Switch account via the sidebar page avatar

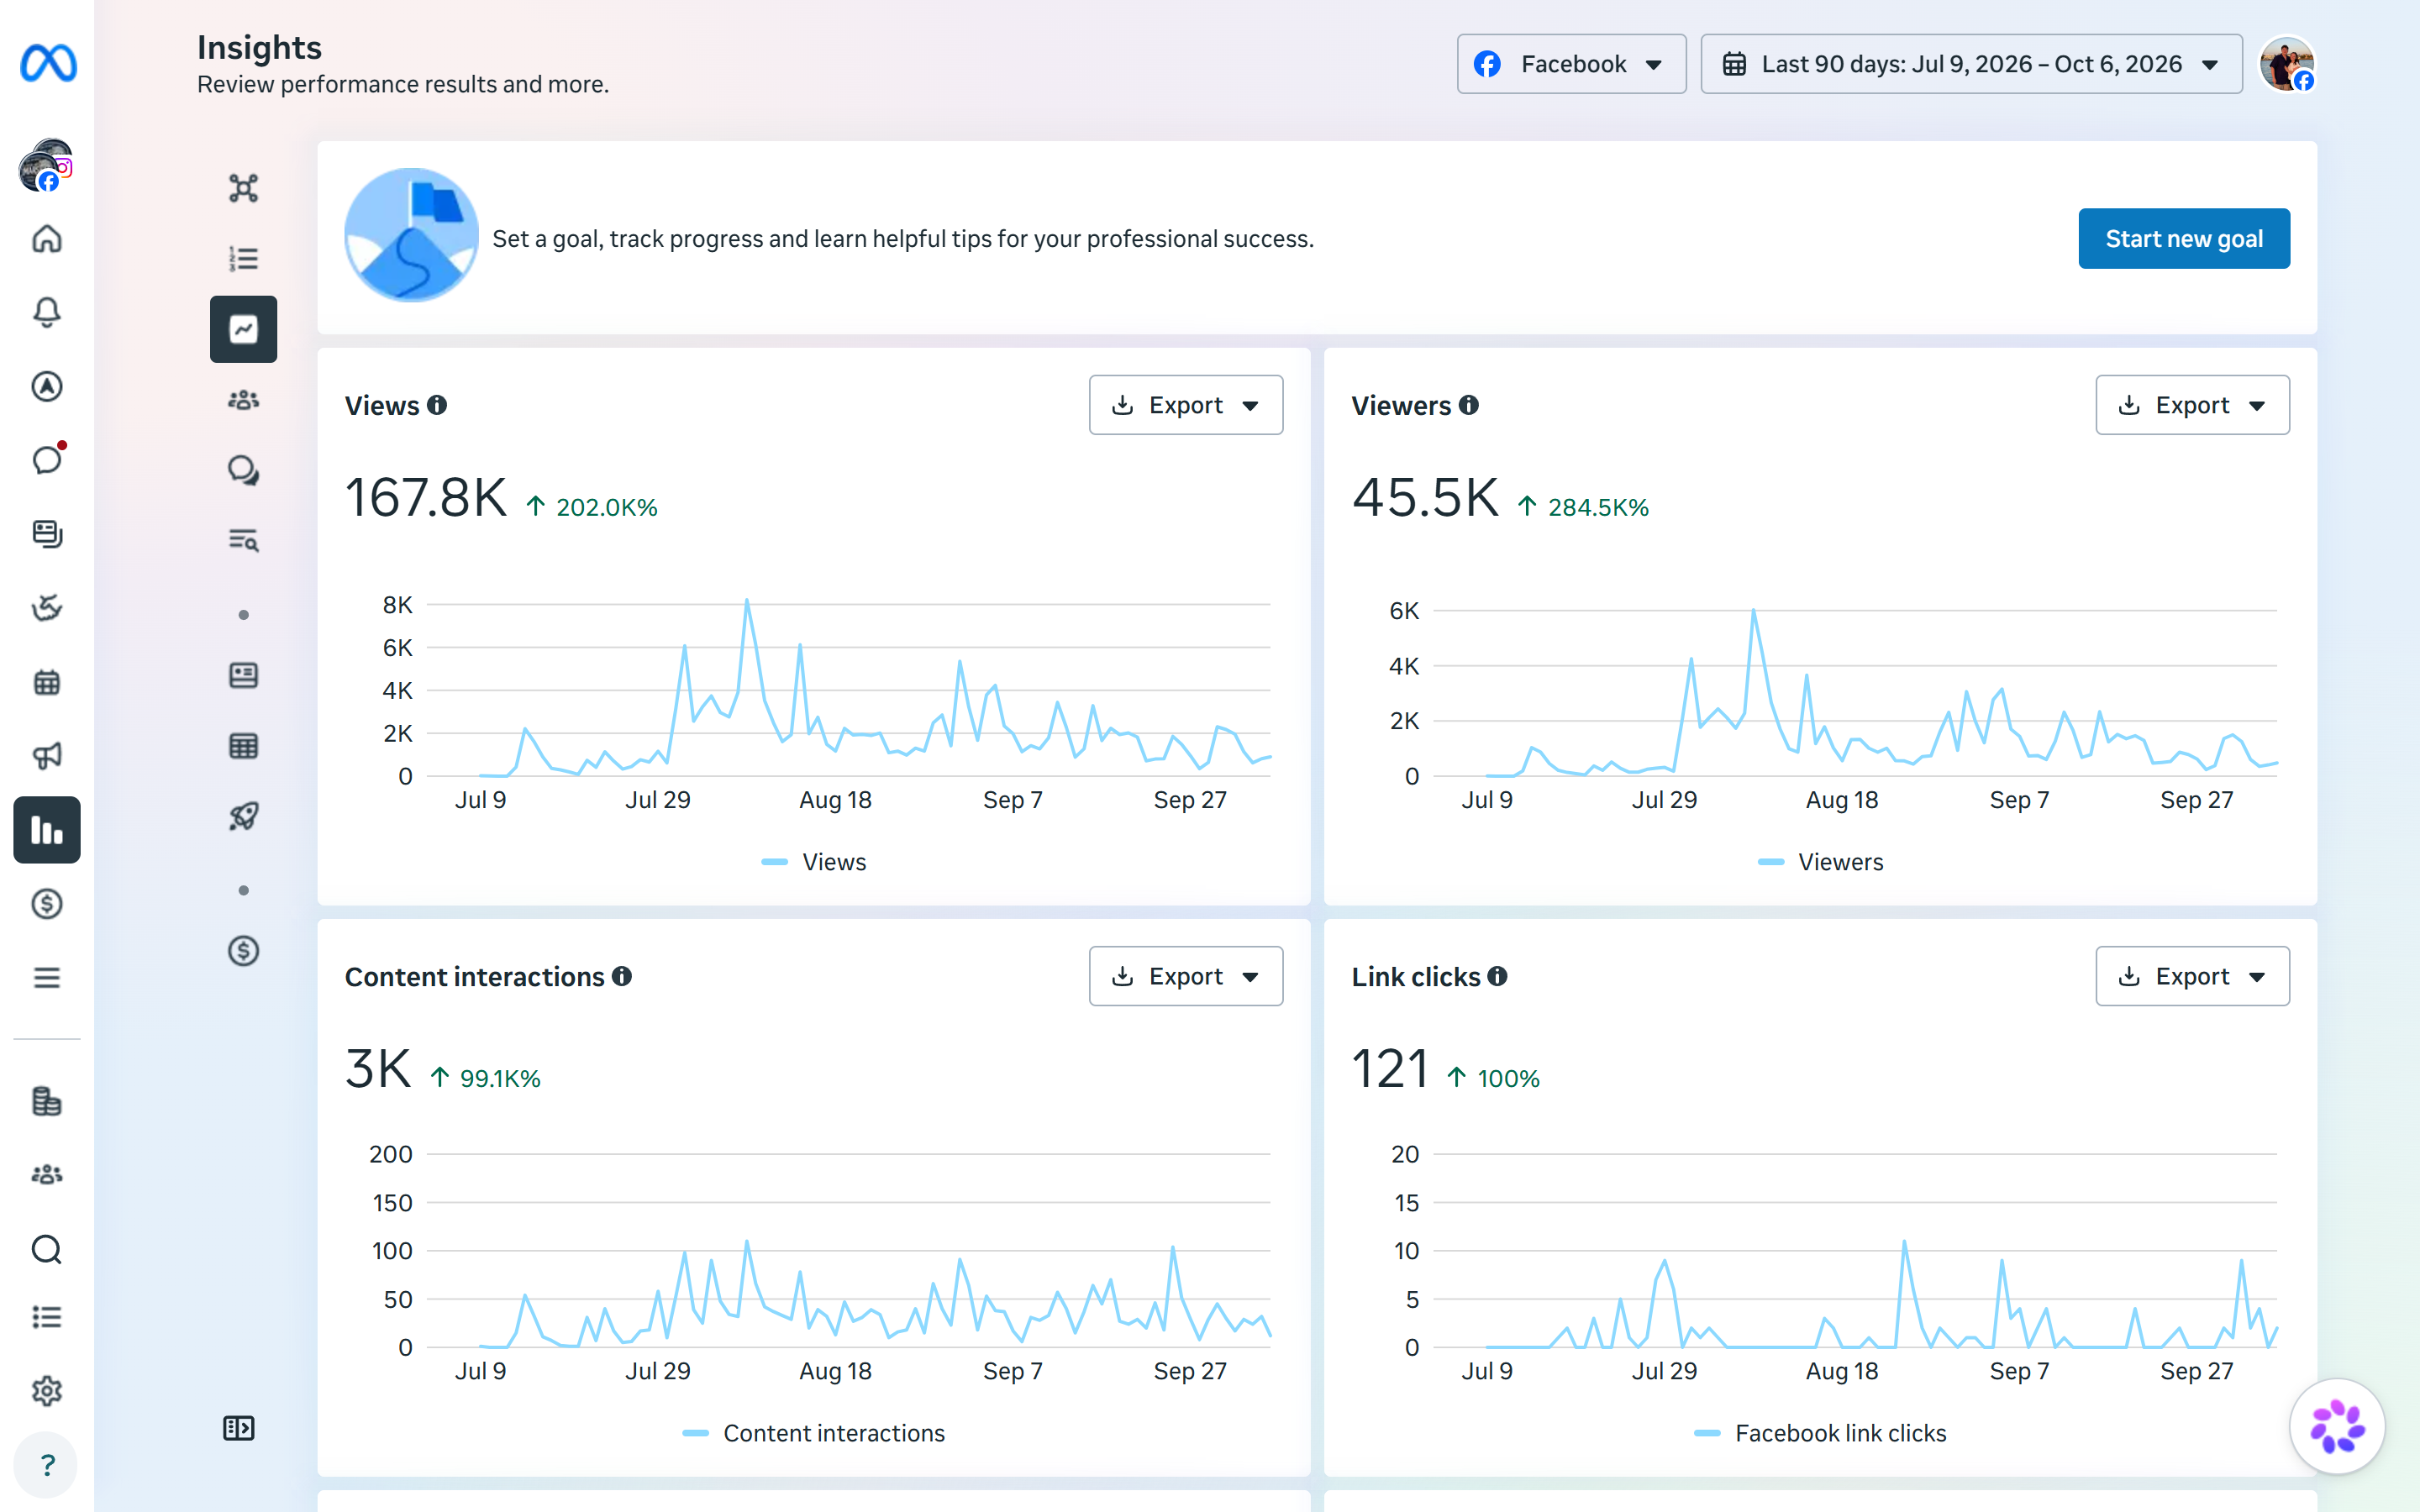(x=47, y=165)
